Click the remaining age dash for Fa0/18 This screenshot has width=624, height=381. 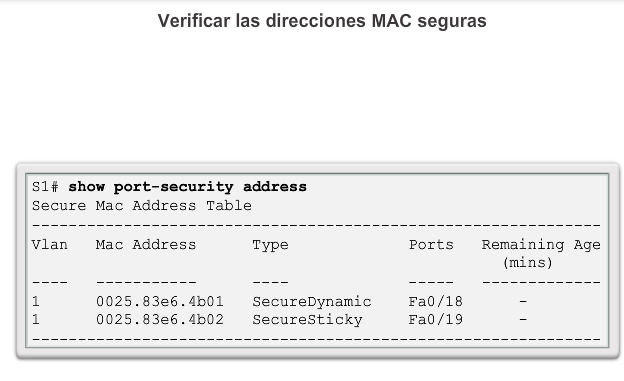pyautogui.click(x=523, y=302)
